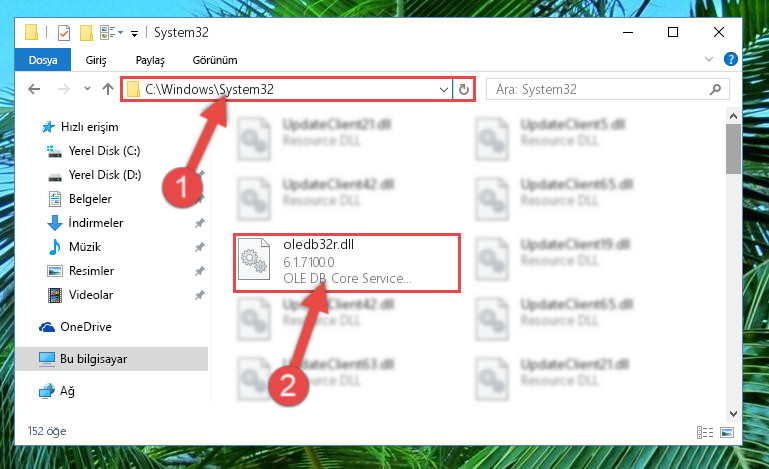Click the New folder quick access icon
This screenshot has height=469, width=769.
(x=86, y=33)
